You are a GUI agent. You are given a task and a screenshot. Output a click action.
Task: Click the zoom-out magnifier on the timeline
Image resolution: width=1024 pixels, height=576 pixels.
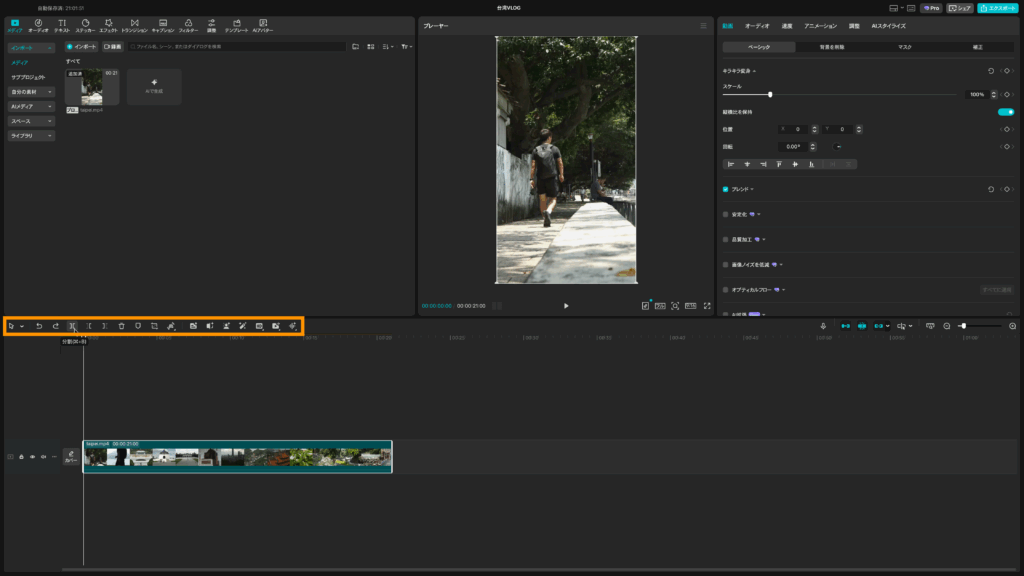(946, 326)
